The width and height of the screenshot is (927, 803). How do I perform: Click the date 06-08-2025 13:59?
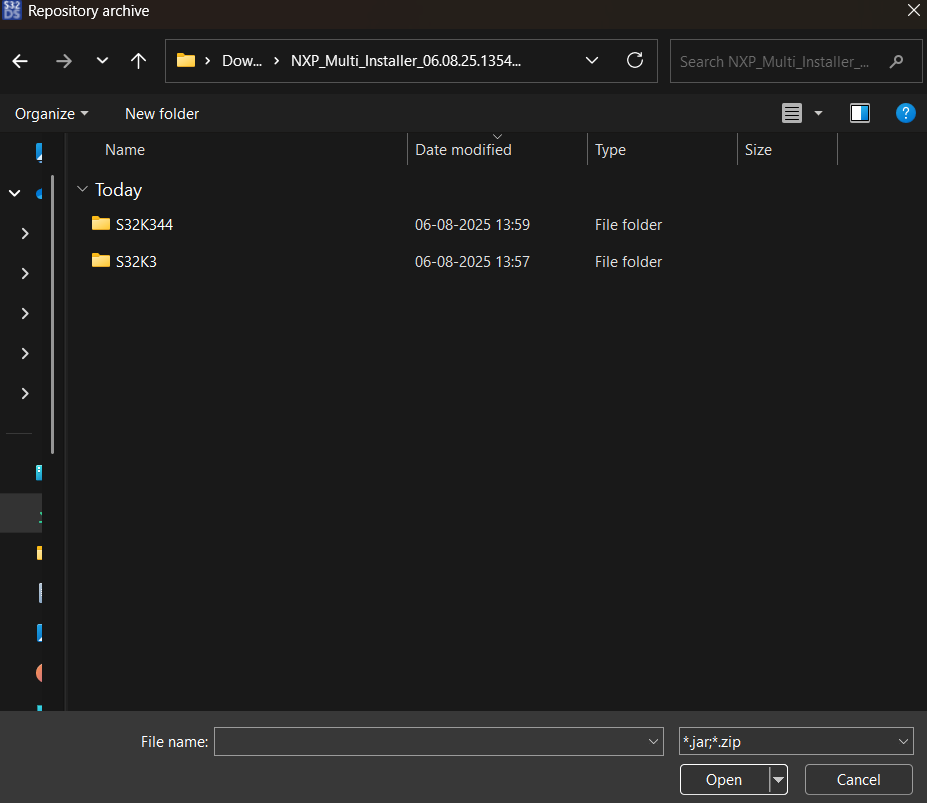[472, 225]
